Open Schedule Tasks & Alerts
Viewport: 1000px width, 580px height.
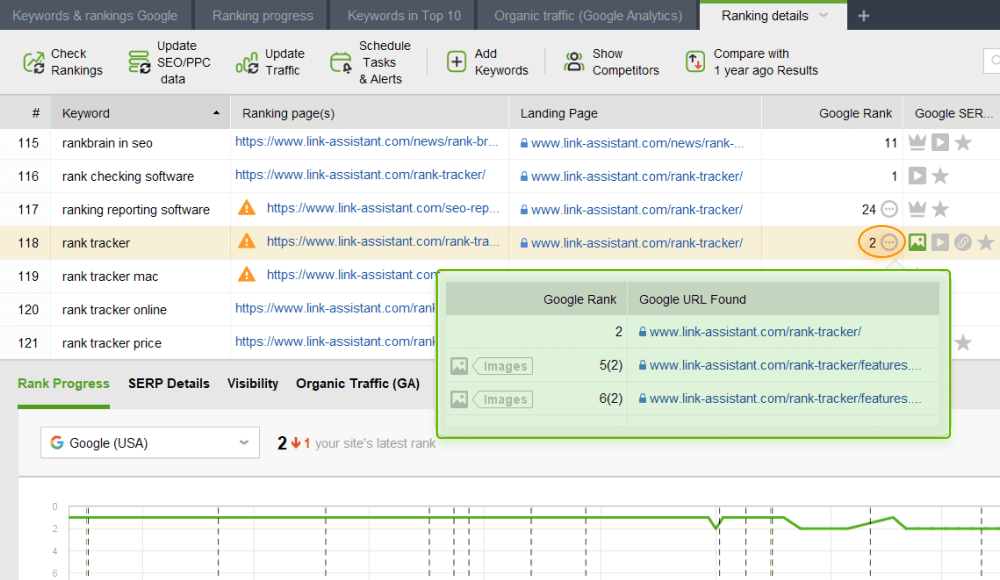click(371, 63)
